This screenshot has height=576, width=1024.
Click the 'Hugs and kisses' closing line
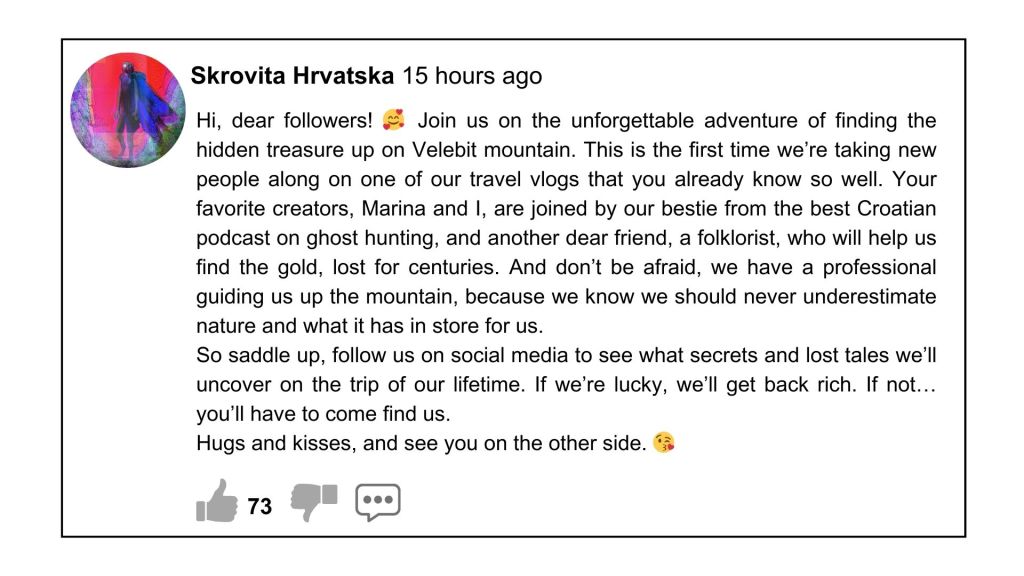262,443
